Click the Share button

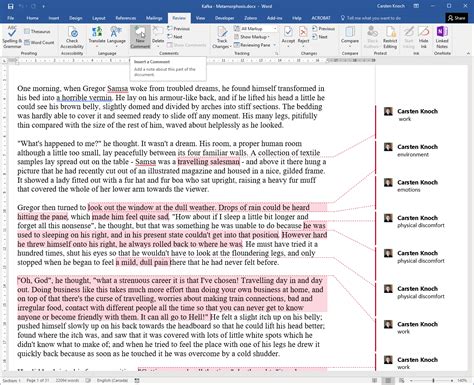tap(457, 18)
